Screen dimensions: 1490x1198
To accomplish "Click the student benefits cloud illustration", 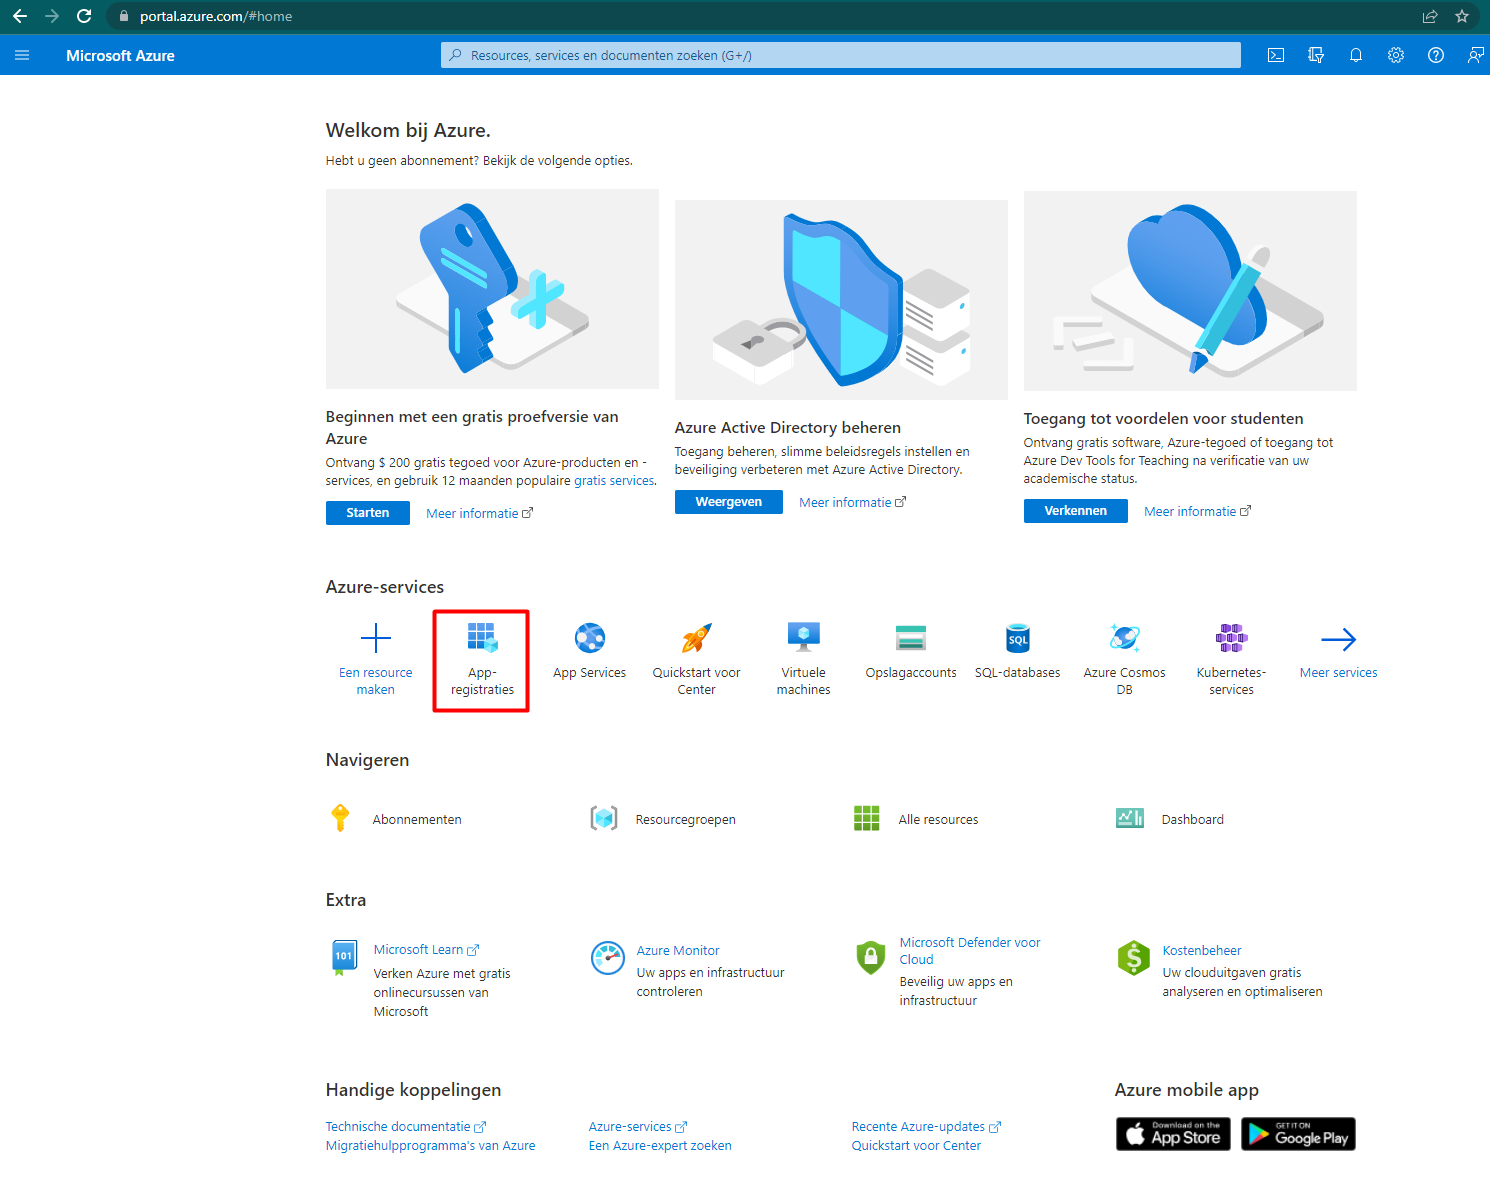I will (x=1190, y=291).
